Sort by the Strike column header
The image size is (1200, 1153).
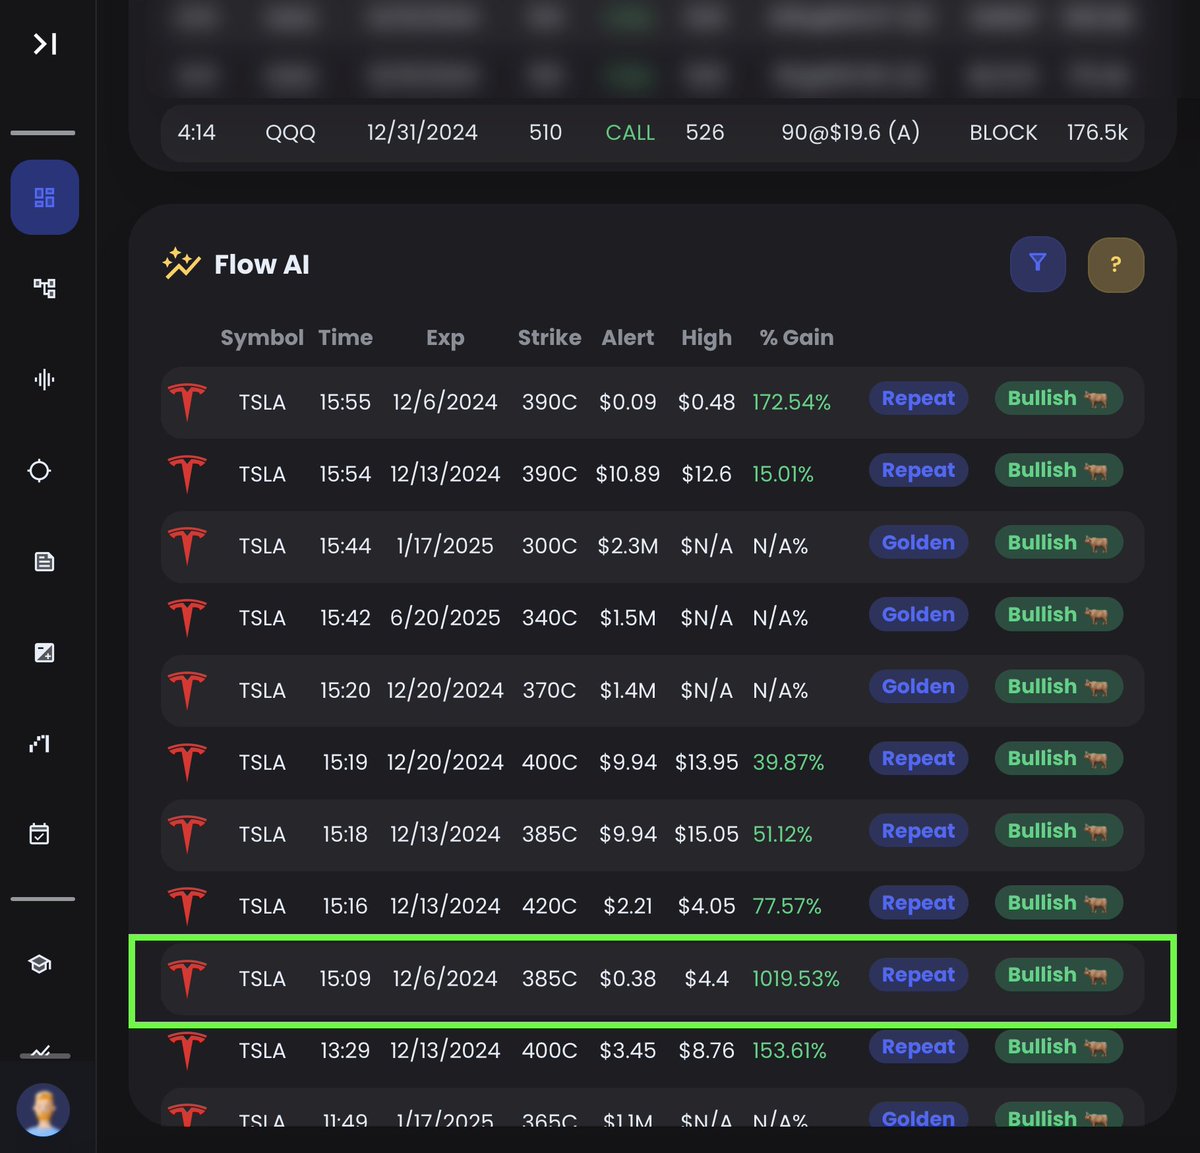[x=549, y=338]
